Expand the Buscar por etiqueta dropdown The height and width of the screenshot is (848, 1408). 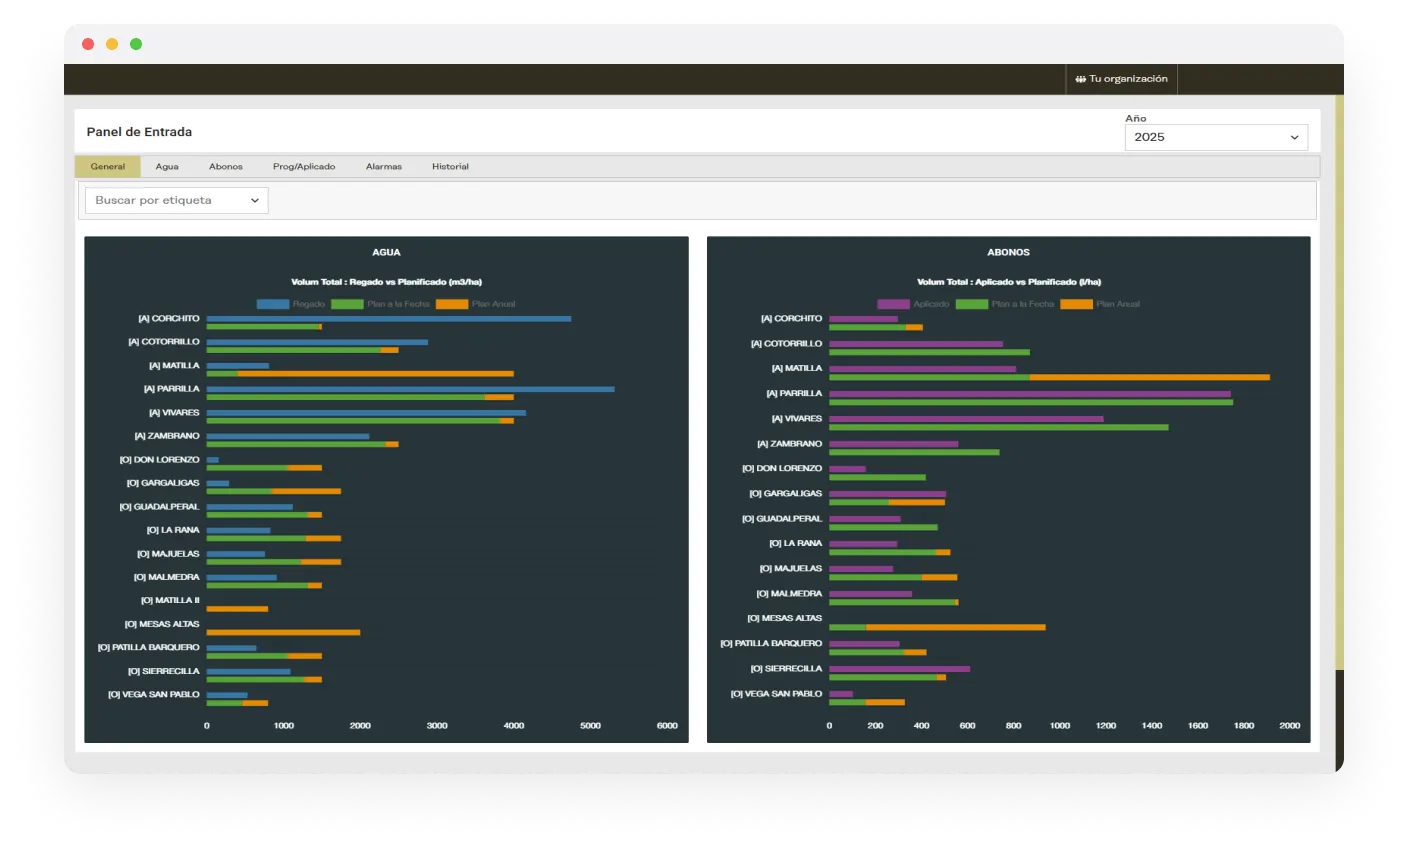click(177, 200)
